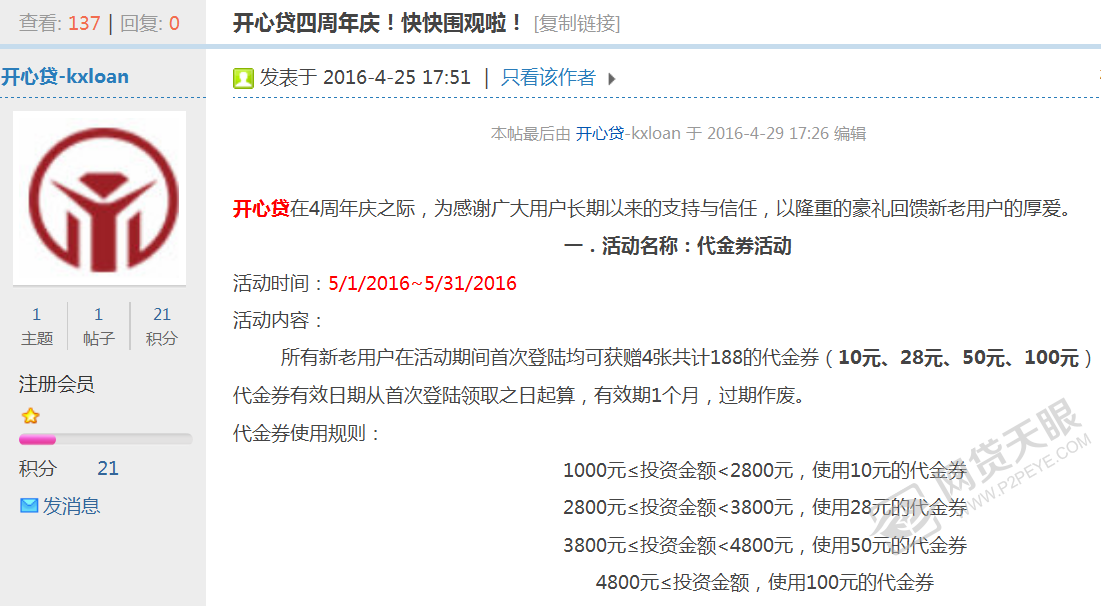1101x606 pixels.
Task: Click the red date range 5/1/2016~5/31/2016
Action: (x=423, y=284)
